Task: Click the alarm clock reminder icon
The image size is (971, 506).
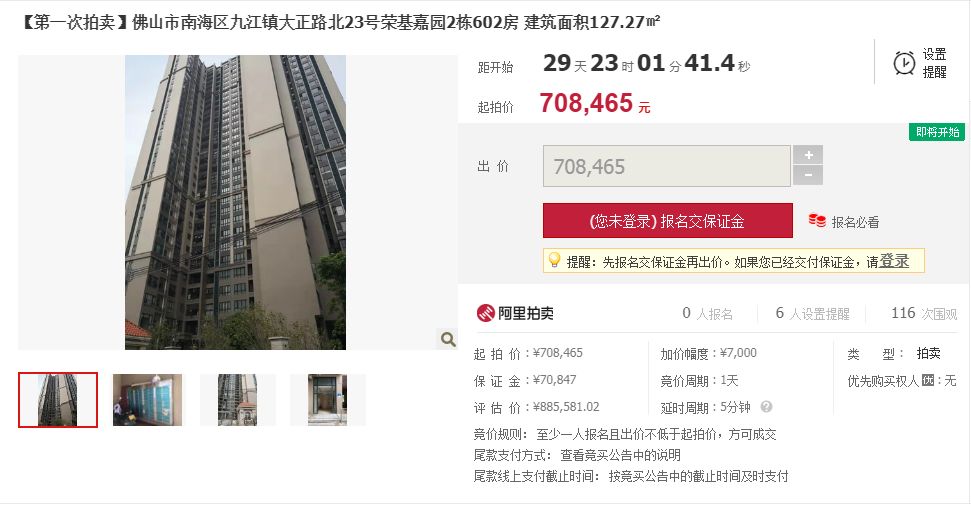Action: point(904,63)
